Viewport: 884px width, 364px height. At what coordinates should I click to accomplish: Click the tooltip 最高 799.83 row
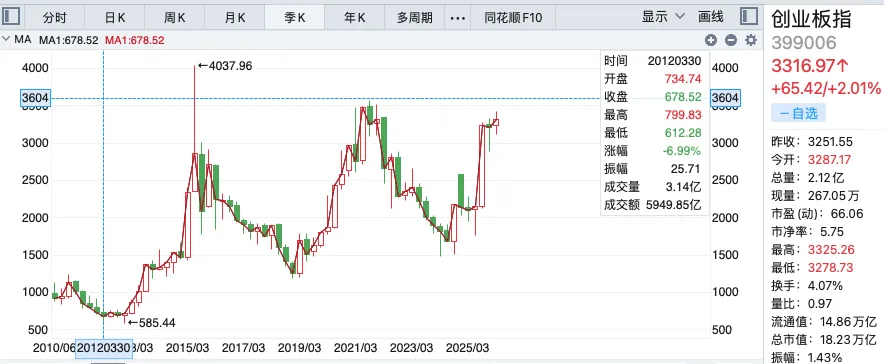coord(653,114)
